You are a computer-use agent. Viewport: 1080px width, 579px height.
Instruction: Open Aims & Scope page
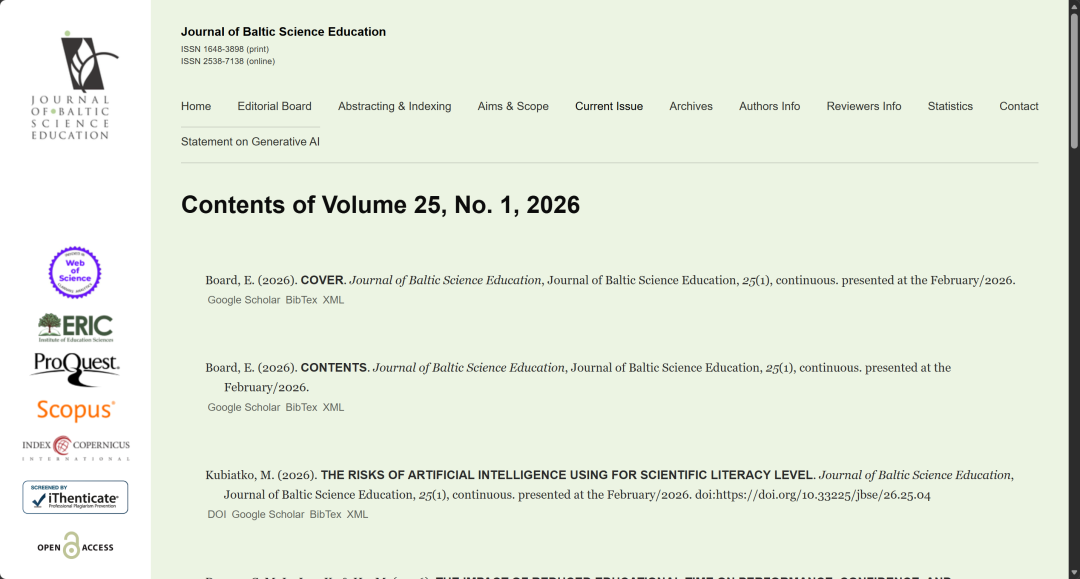(513, 106)
